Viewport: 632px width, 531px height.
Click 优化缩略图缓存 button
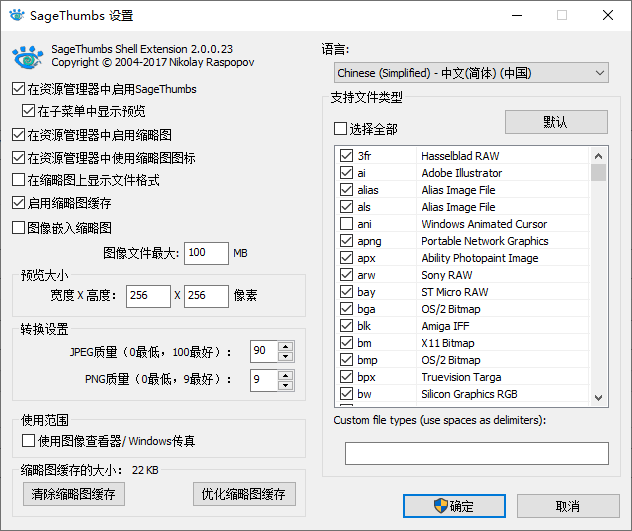coord(244,494)
